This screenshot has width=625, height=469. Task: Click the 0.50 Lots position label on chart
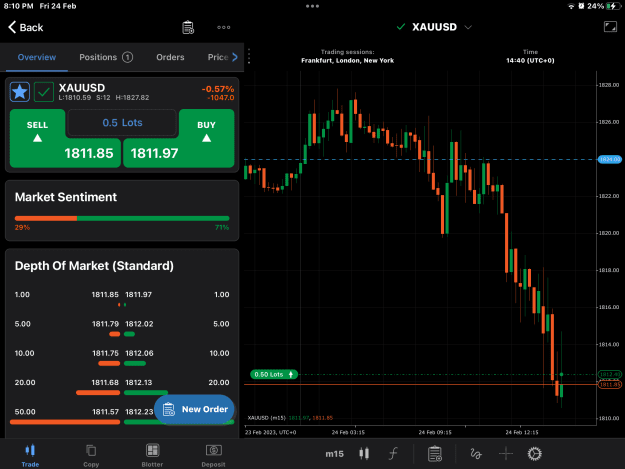click(x=274, y=375)
